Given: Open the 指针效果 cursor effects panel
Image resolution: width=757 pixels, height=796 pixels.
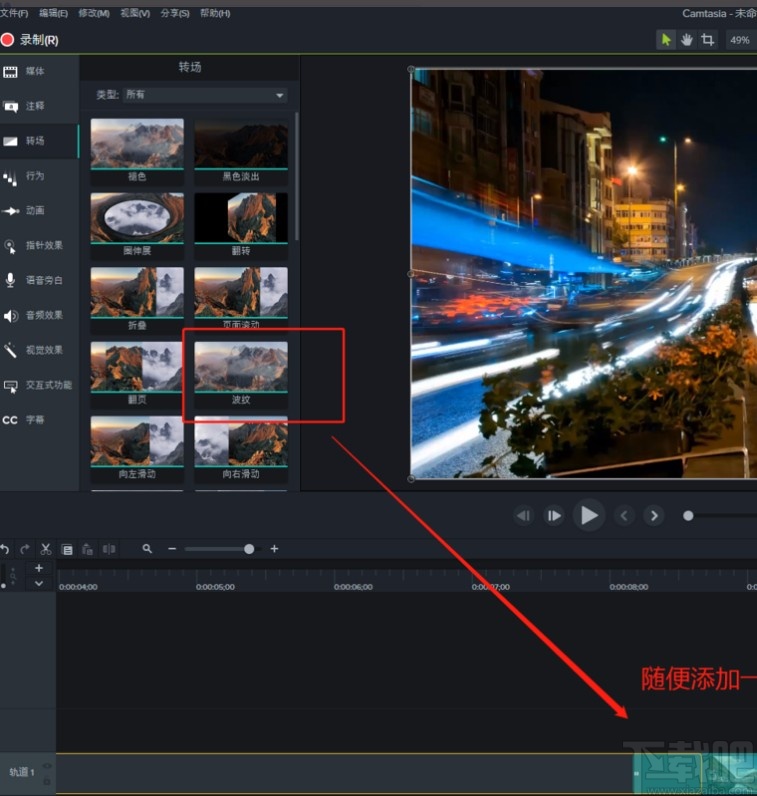Looking at the screenshot, I should click(x=39, y=246).
